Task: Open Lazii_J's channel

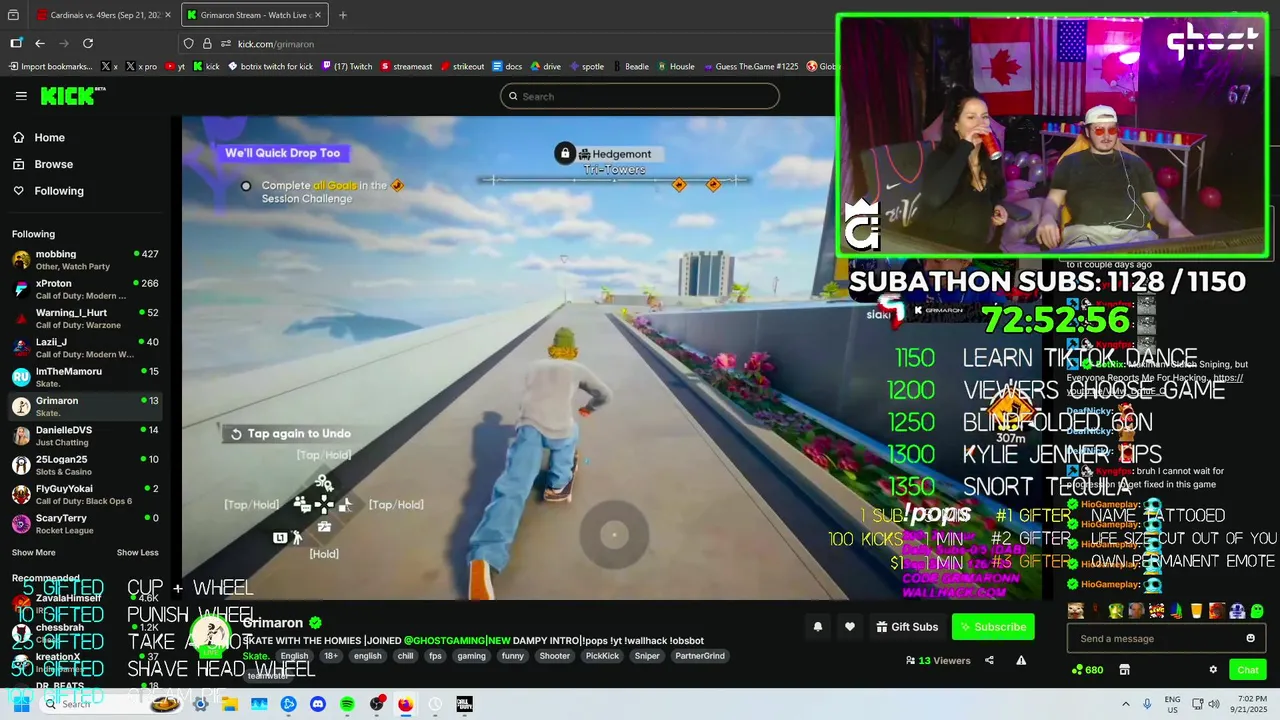Action: pos(86,348)
